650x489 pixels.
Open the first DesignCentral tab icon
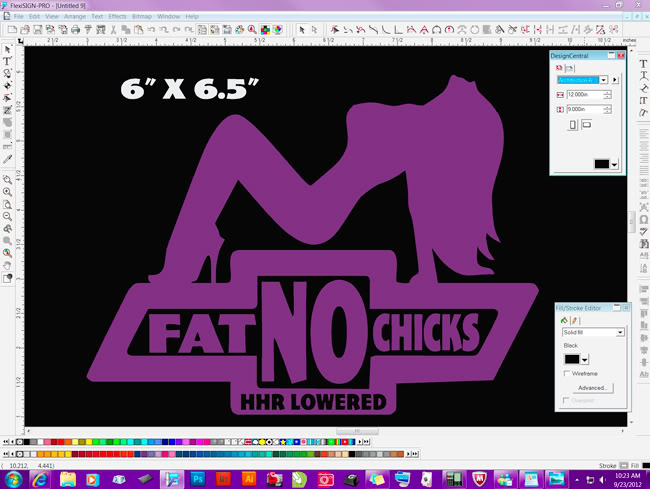pos(559,68)
